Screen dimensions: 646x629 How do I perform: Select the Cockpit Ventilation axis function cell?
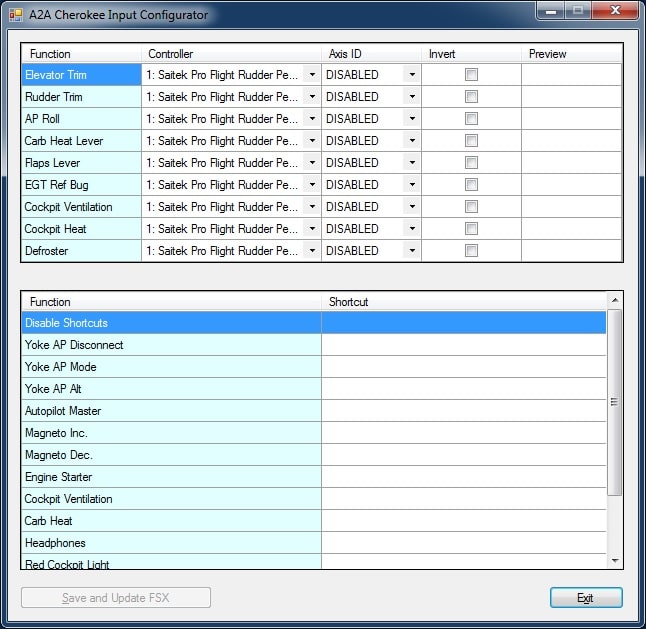(x=82, y=207)
